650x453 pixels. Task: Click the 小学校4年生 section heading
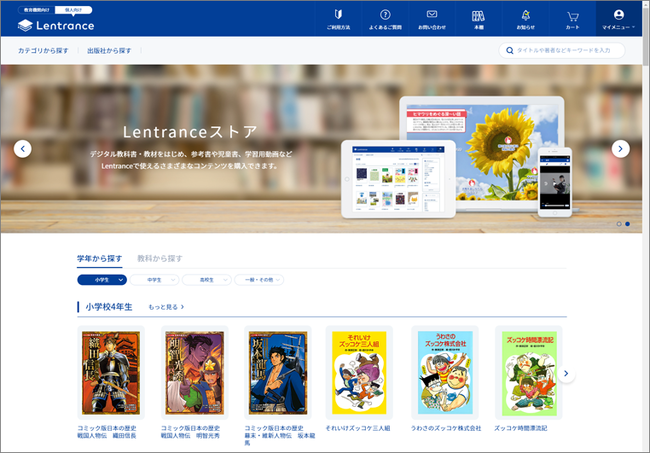[109, 307]
